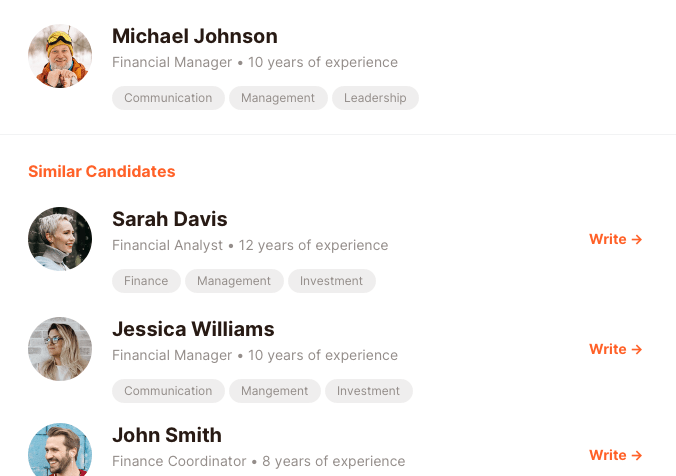The width and height of the screenshot is (676, 476).
Task: Open Jessica Williams's avatar image
Action: (x=60, y=349)
